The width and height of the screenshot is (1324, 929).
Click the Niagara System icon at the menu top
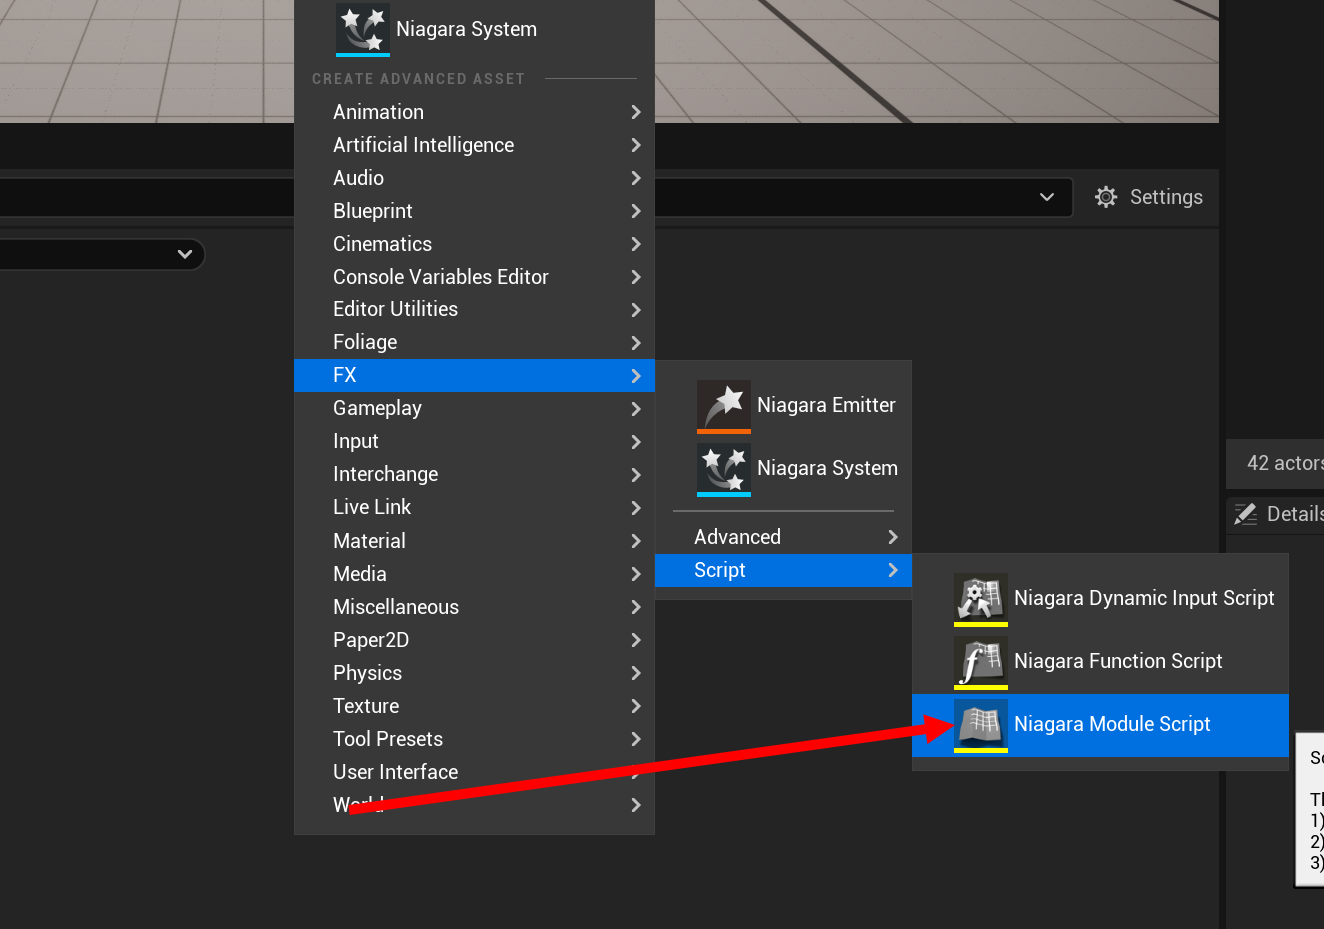point(363,29)
